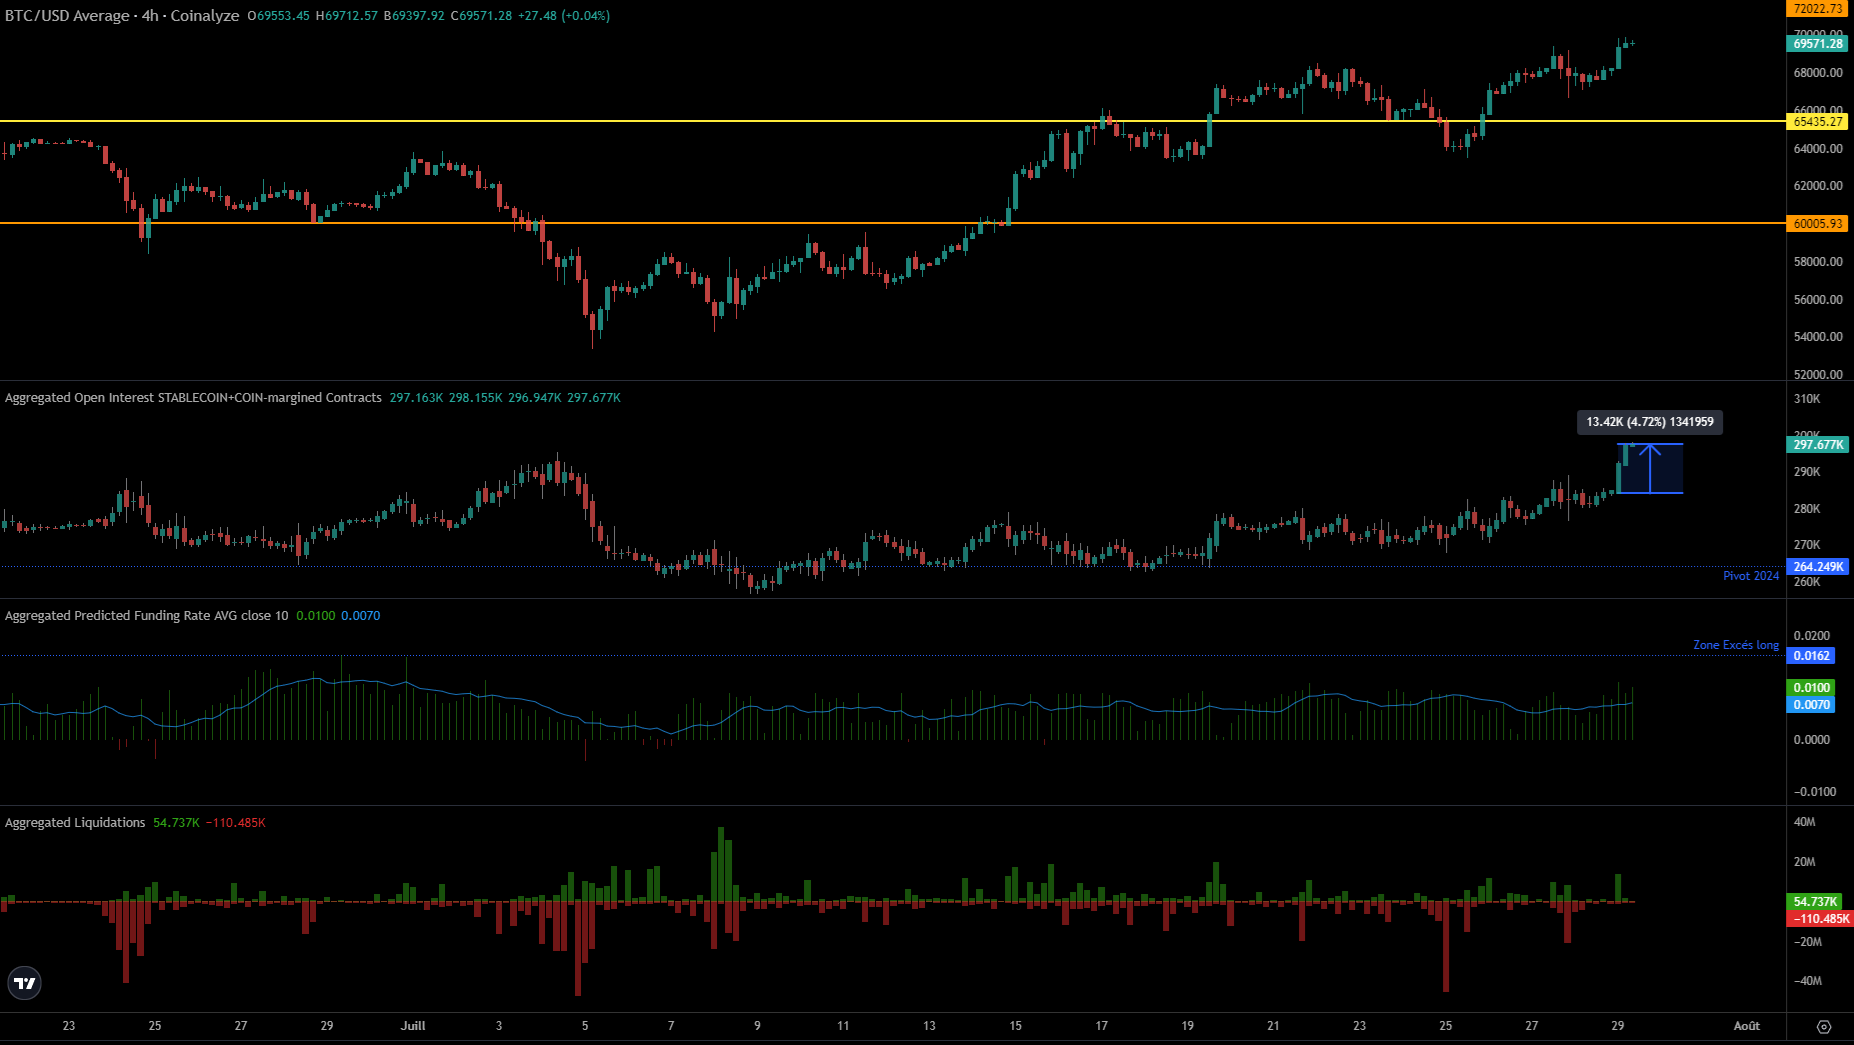Select the Pivot 2024 line label
The height and width of the screenshot is (1045, 1854).
click(1750, 576)
